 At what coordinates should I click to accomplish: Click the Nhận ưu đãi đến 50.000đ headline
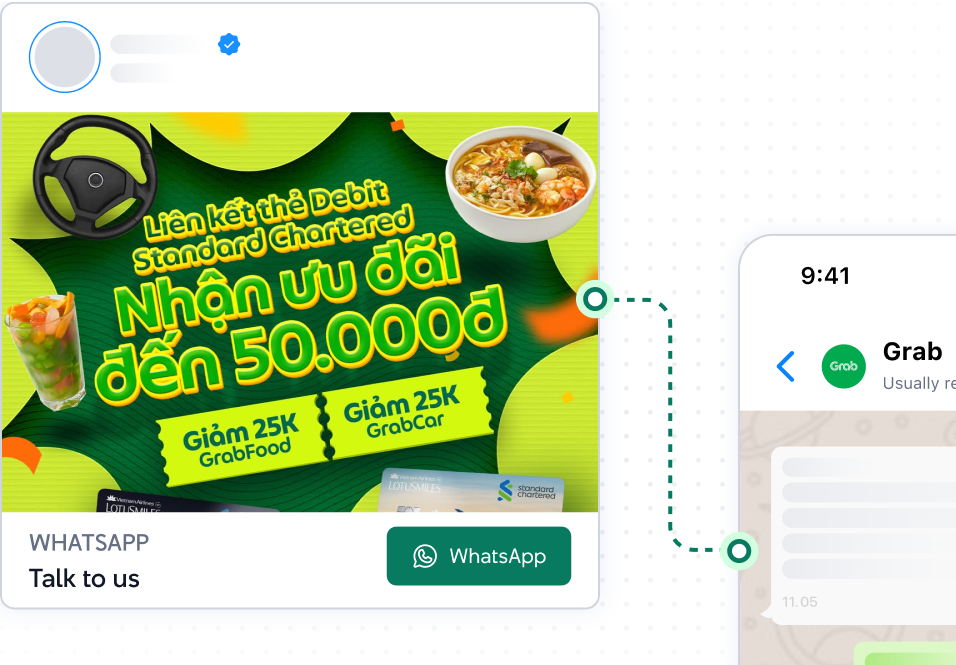tap(302, 314)
